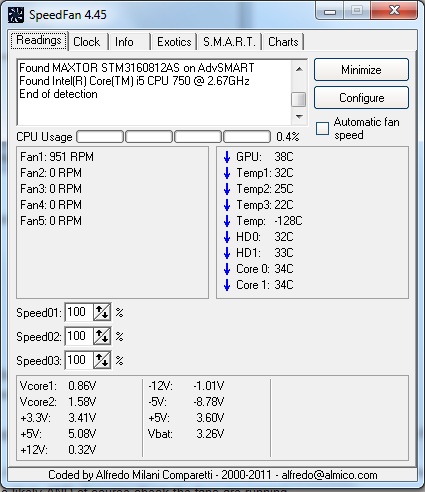
Task: Click the Speed03 up/down stepper
Action: (102, 360)
